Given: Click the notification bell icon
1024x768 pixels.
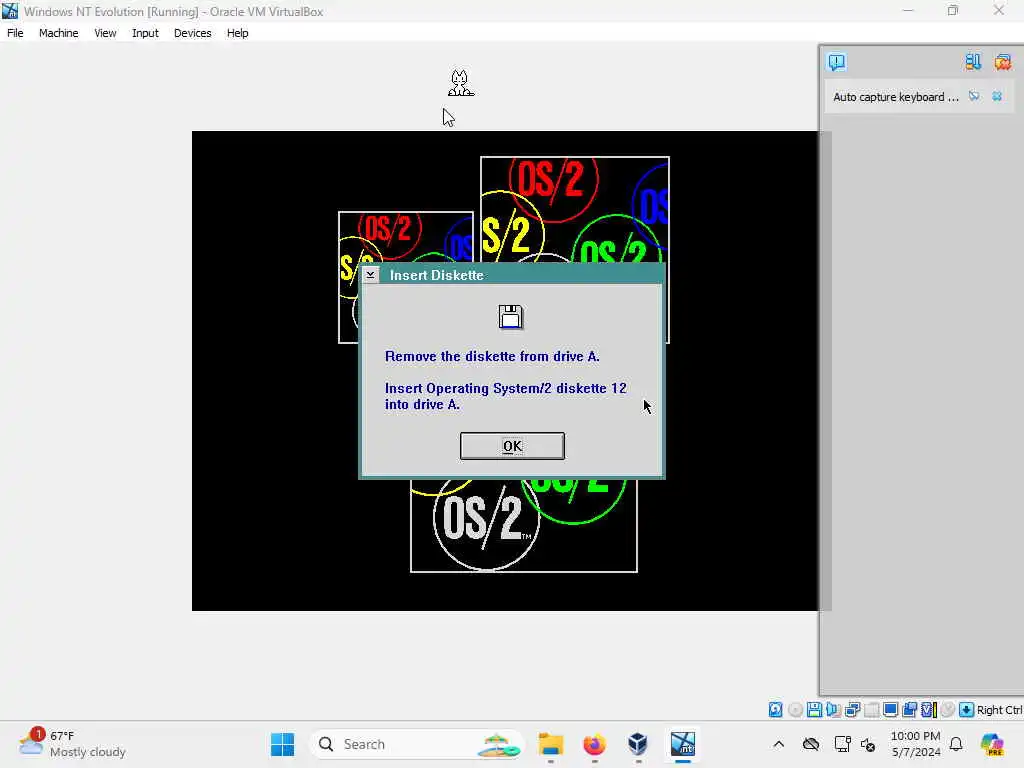Looking at the screenshot, I should [x=956, y=744].
